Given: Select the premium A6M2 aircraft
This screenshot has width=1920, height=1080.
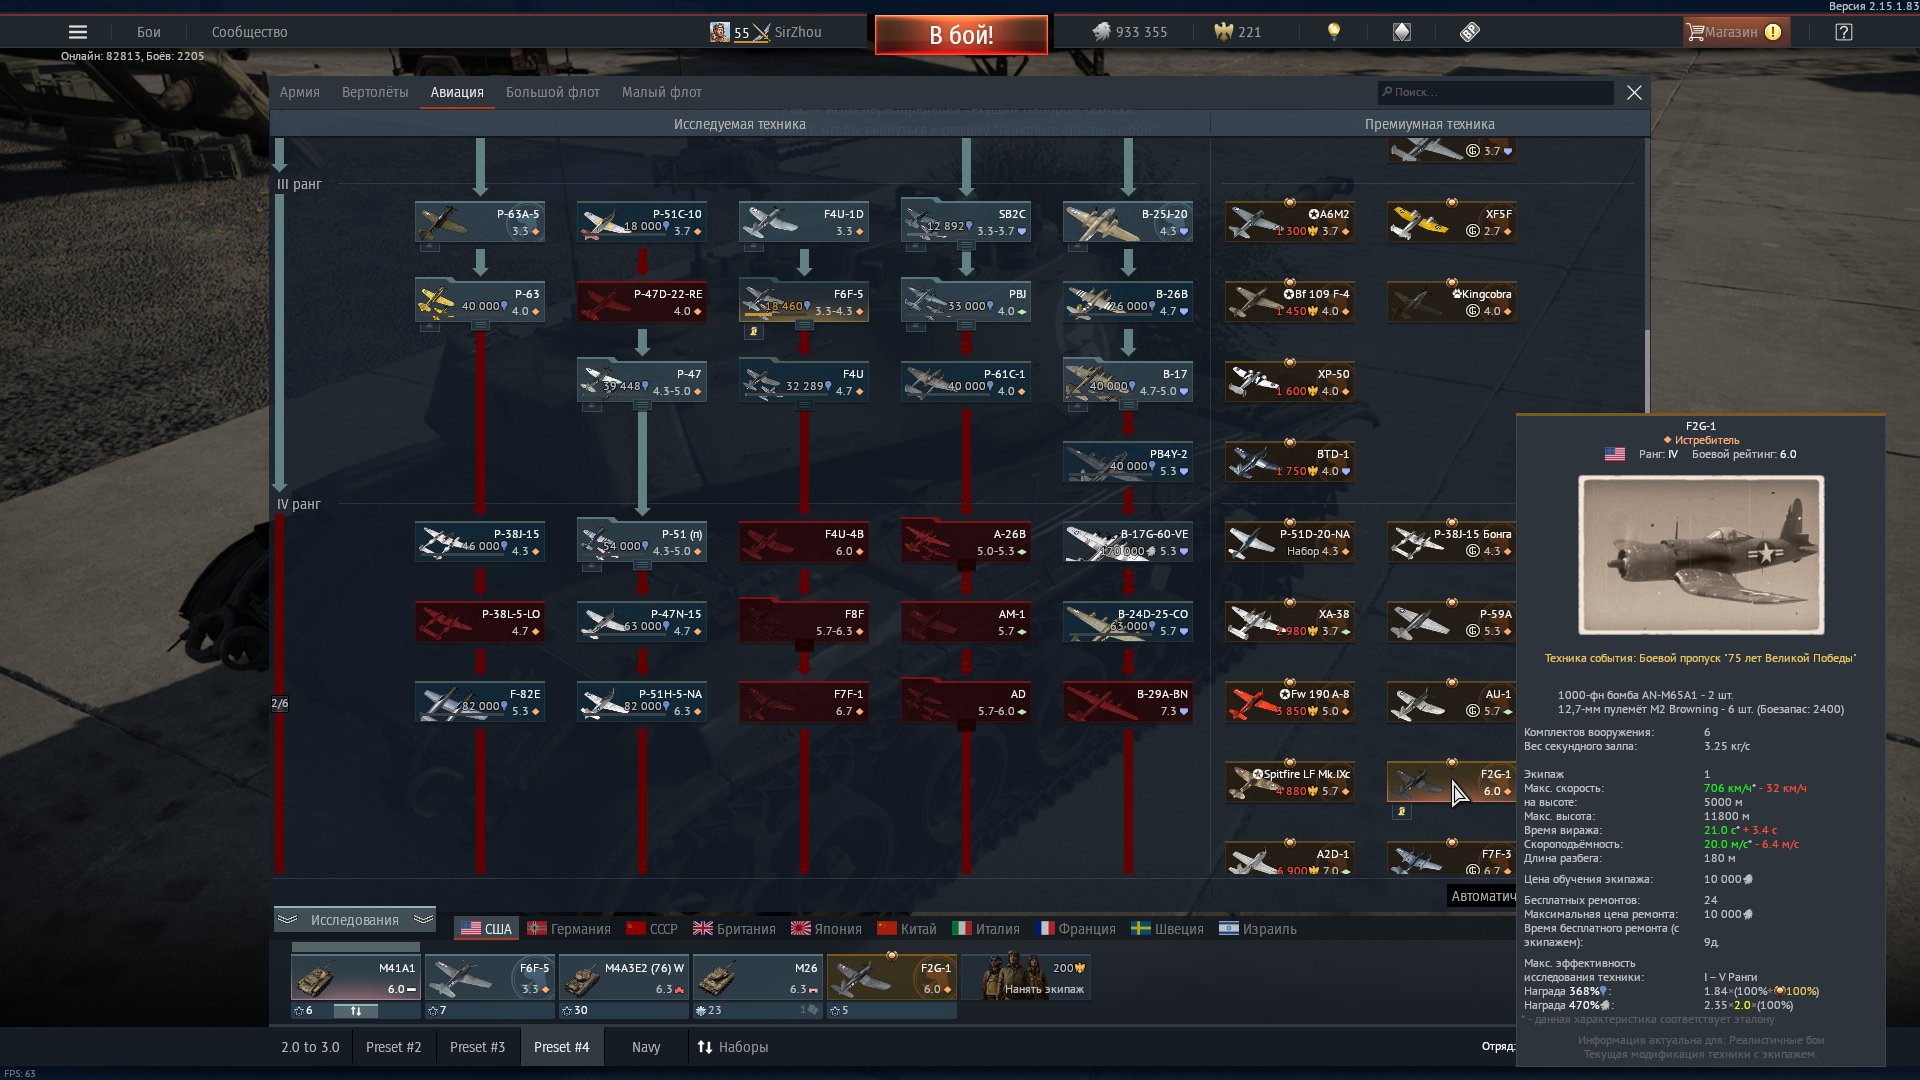Looking at the screenshot, I should [x=1290, y=222].
